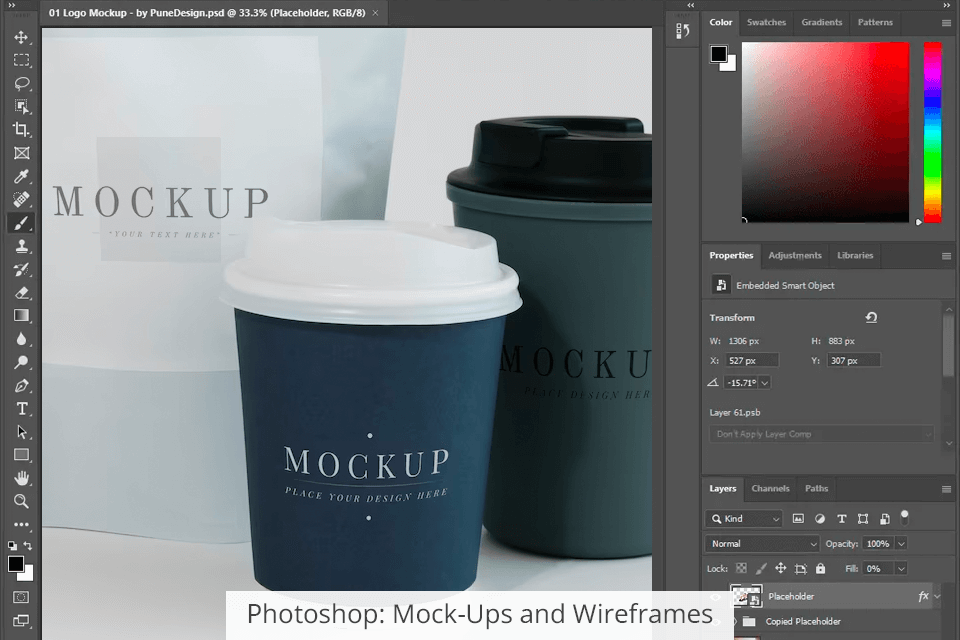
Task: Select the Hand tool
Action: (x=21, y=478)
